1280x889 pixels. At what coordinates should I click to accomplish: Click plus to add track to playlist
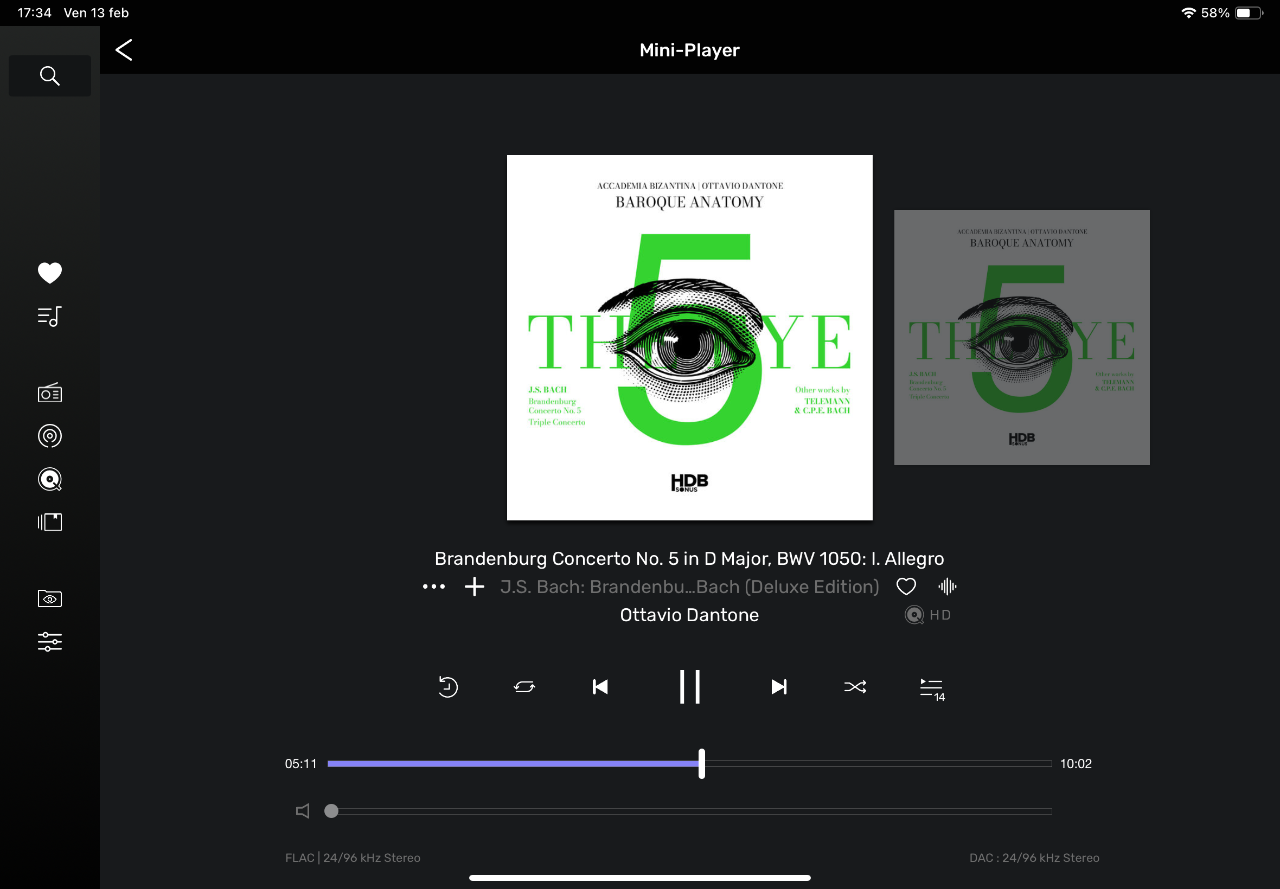474,587
